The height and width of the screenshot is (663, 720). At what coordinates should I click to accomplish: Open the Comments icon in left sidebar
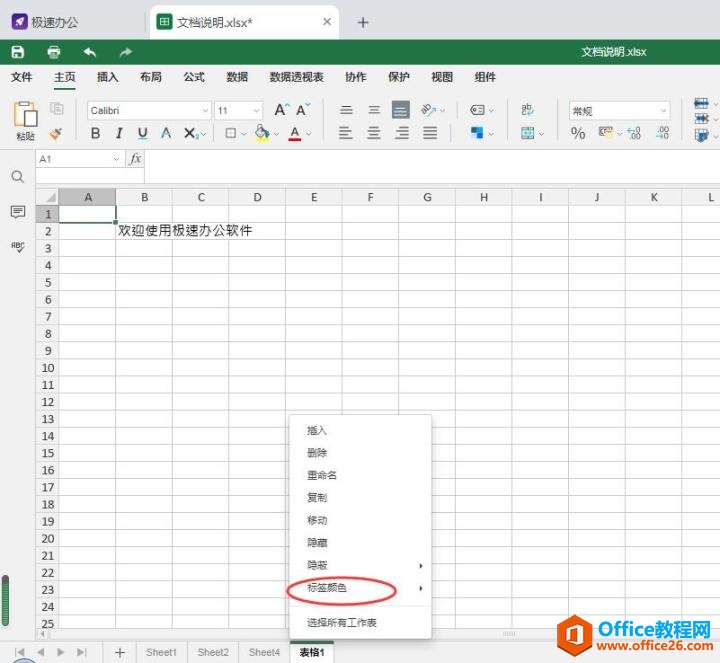[x=17, y=212]
